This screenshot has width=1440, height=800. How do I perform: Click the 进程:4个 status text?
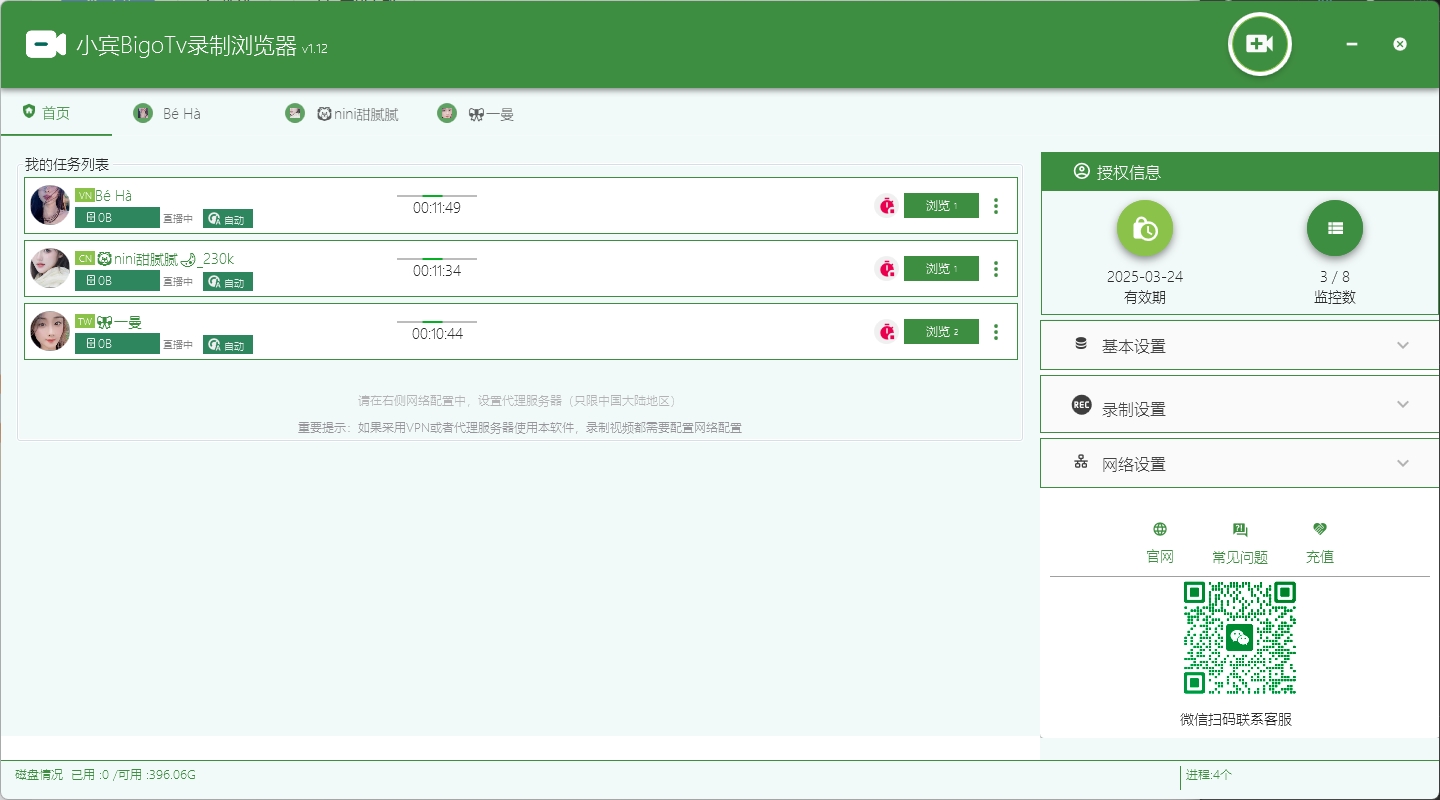(1210, 775)
